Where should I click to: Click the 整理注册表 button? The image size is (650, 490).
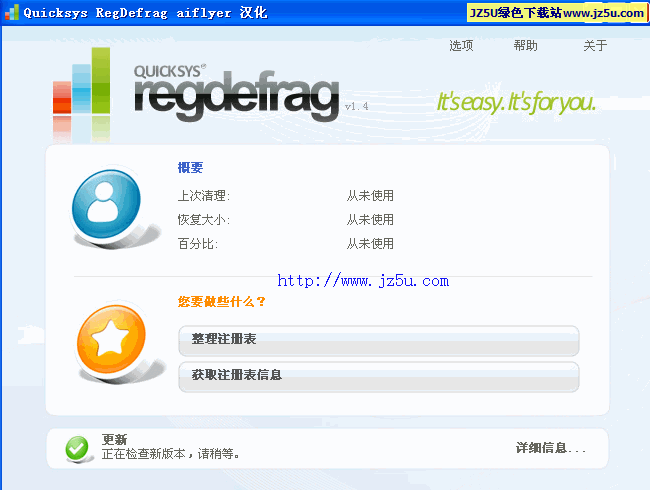click(378, 340)
